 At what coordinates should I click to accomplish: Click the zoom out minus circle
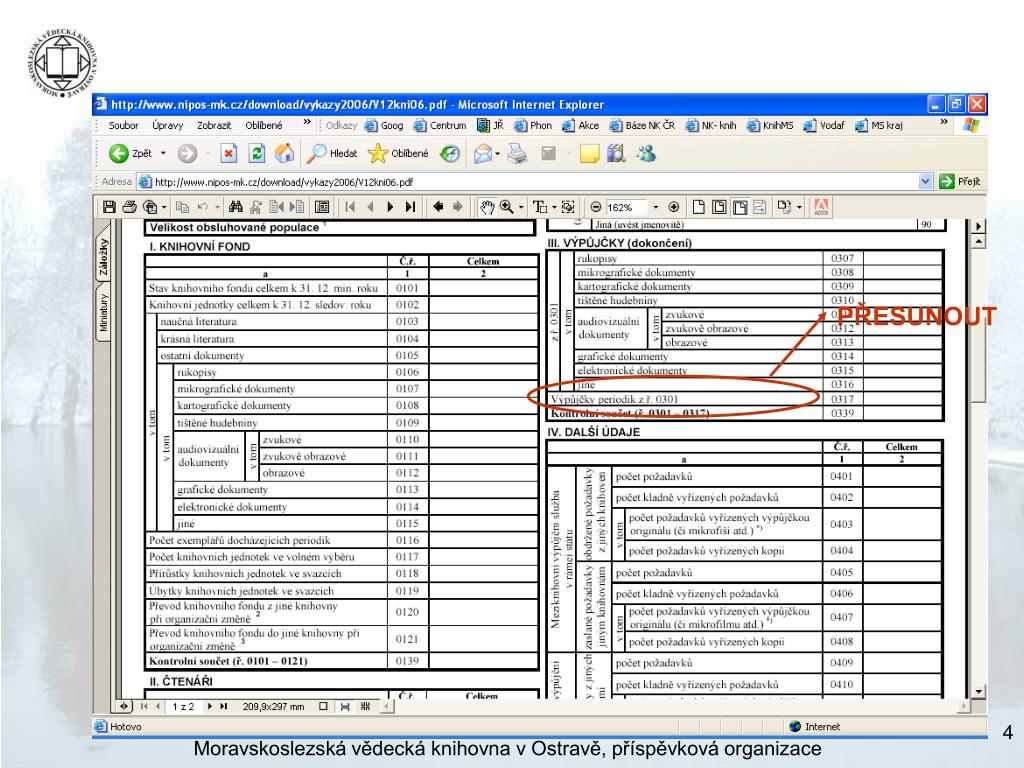click(596, 207)
